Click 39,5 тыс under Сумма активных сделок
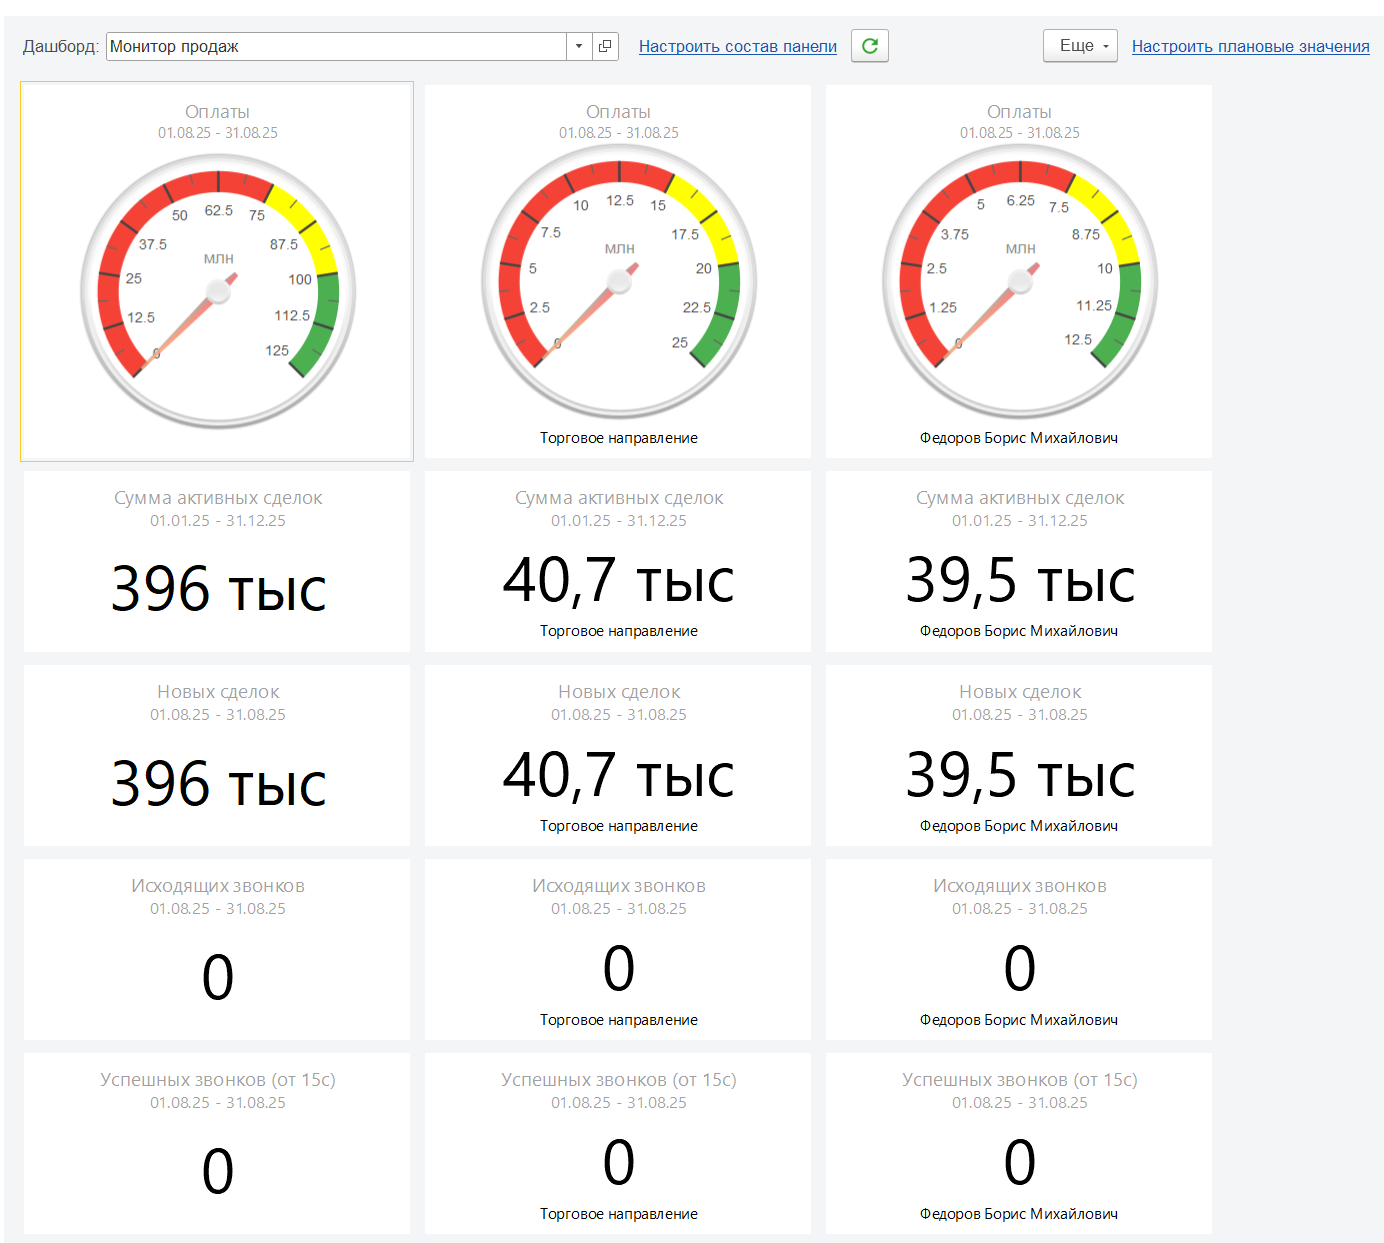The width and height of the screenshot is (1384, 1243). (x=1020, y=580)
